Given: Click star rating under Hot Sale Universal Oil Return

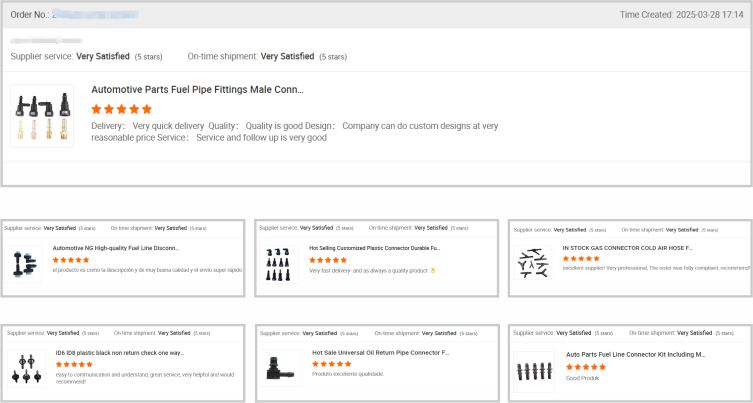Looking at the screenshot, I should coord(331,364).
